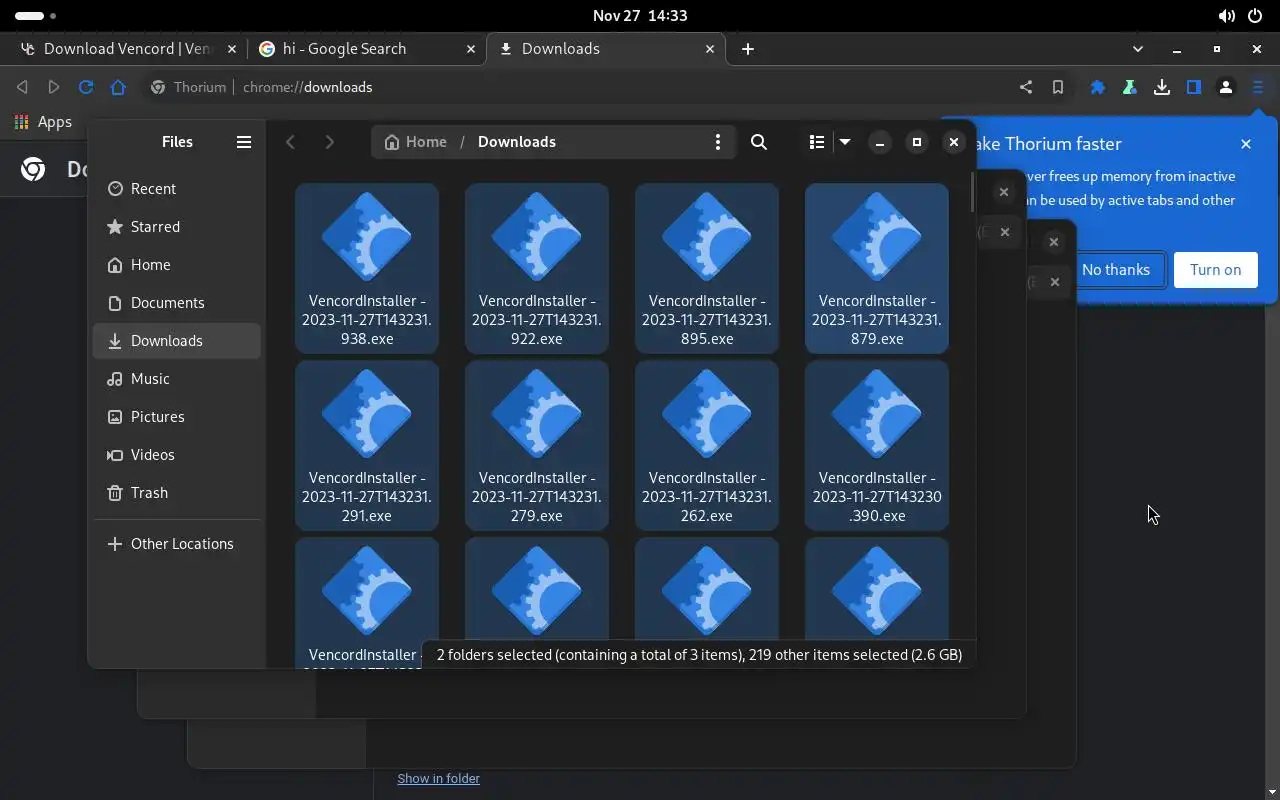This screenshot has width=1280, height=800.
Task: Dismiss with No thanks button
Action: tap(1115, 270)
